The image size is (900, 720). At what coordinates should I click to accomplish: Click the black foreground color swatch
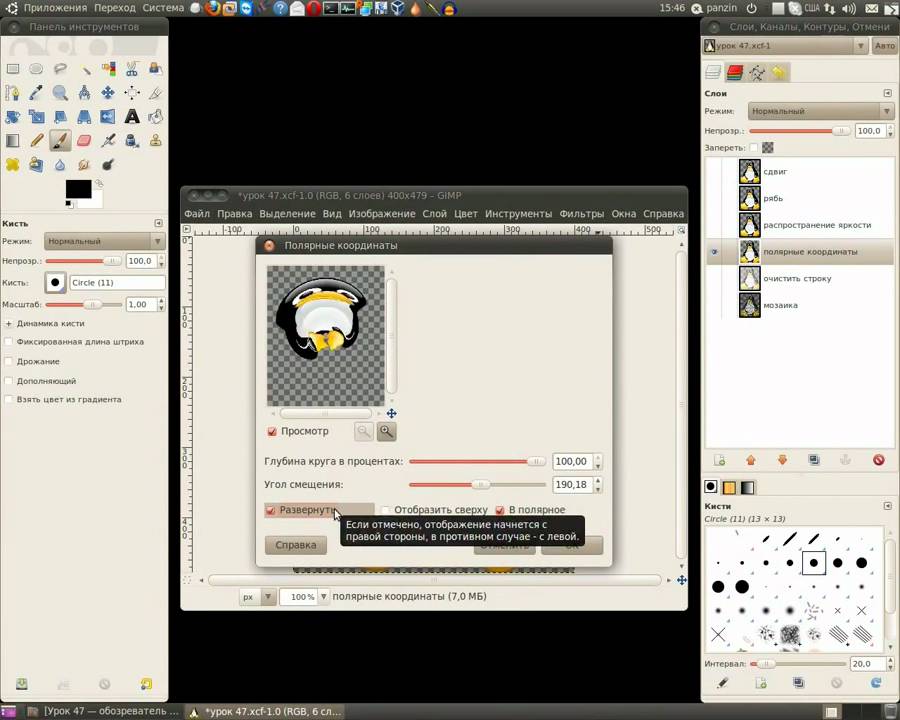78,189
